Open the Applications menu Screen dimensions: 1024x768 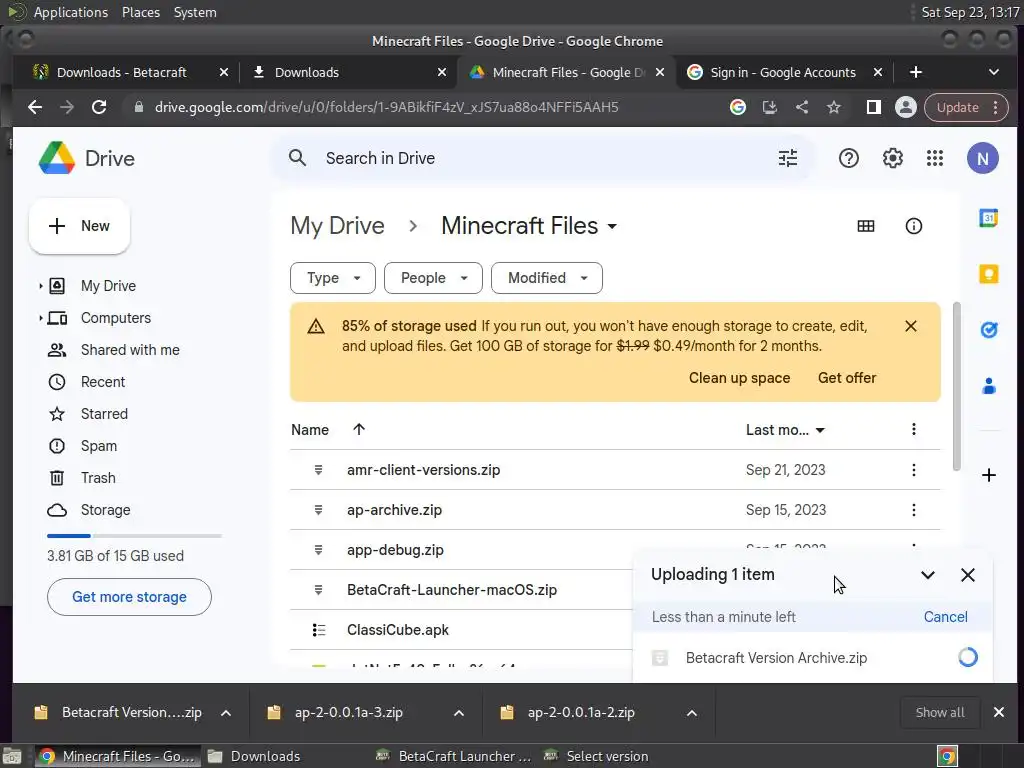[x=71, y=12]
